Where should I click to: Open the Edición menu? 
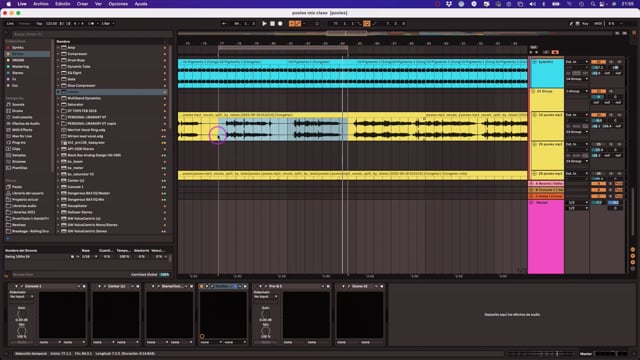(62, 4)
